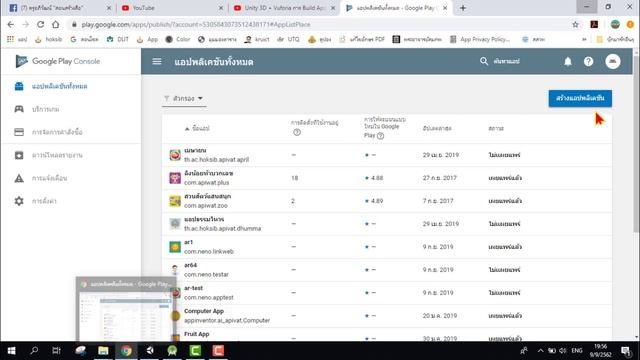Click the browser address bar
The width and height of the screenshot is (640, 360).
[318, 24]
